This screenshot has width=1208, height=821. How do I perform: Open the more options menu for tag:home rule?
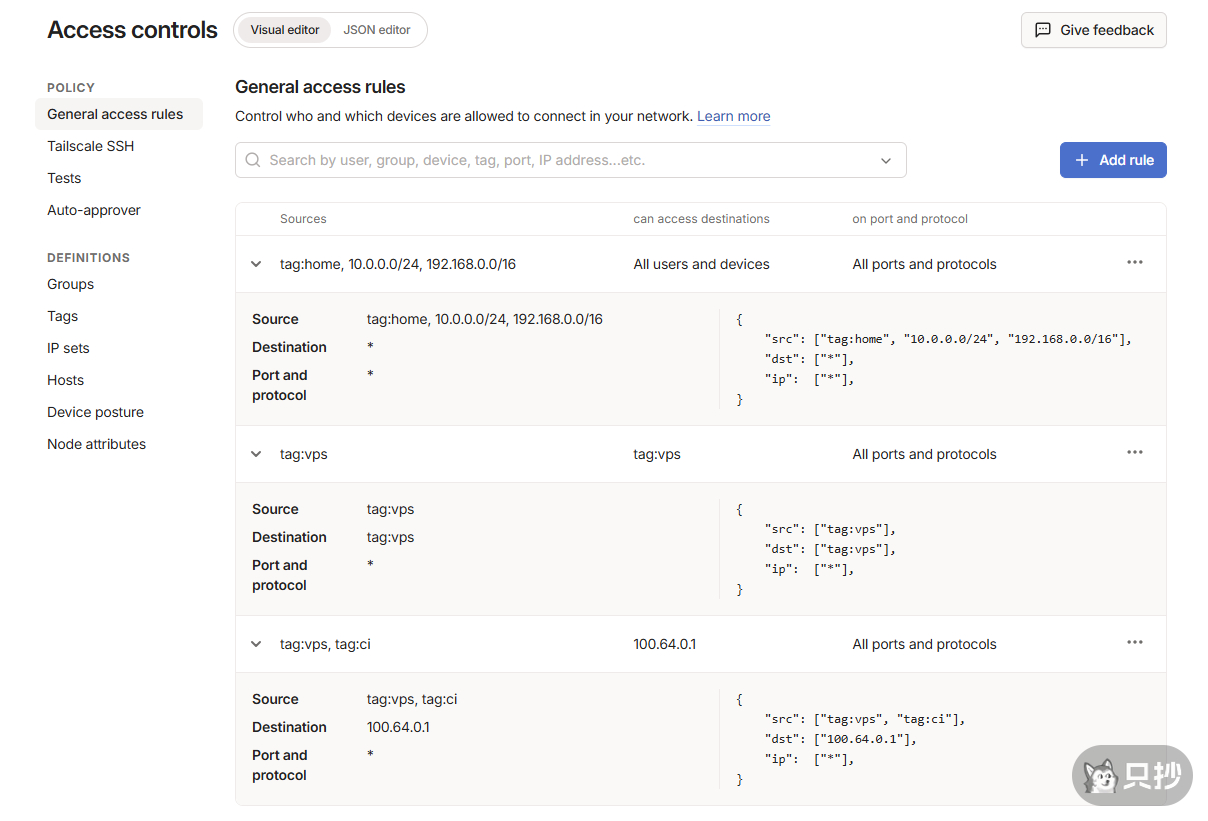point(1134,263)
